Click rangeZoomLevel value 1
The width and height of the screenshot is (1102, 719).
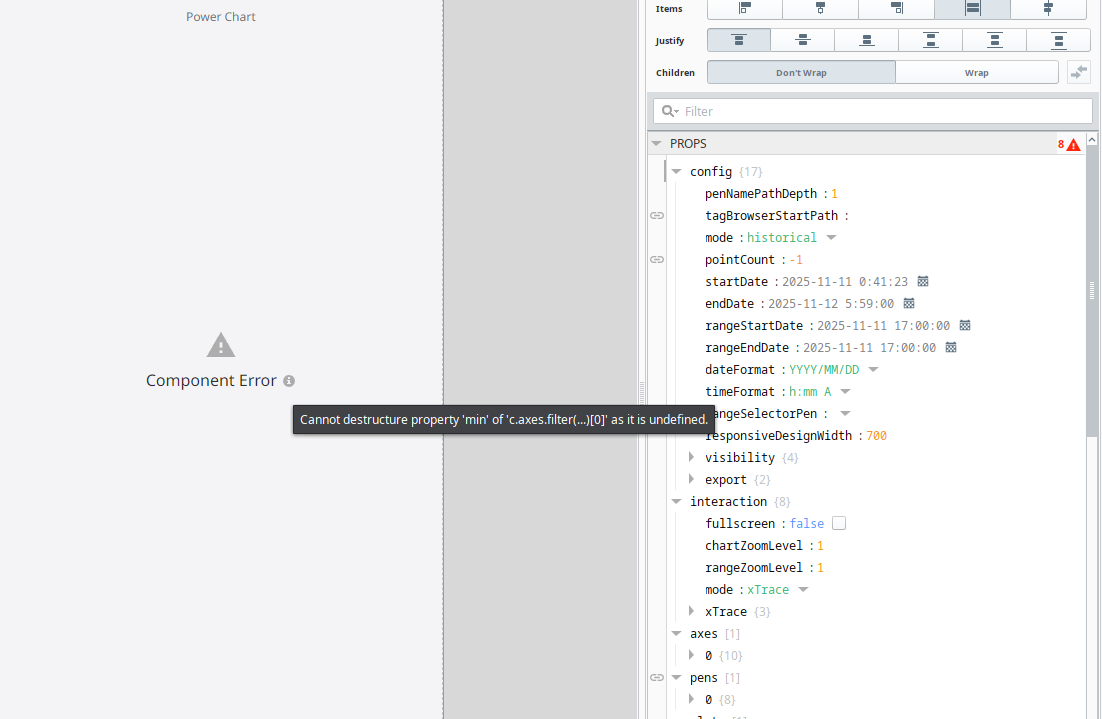point(820,568)
